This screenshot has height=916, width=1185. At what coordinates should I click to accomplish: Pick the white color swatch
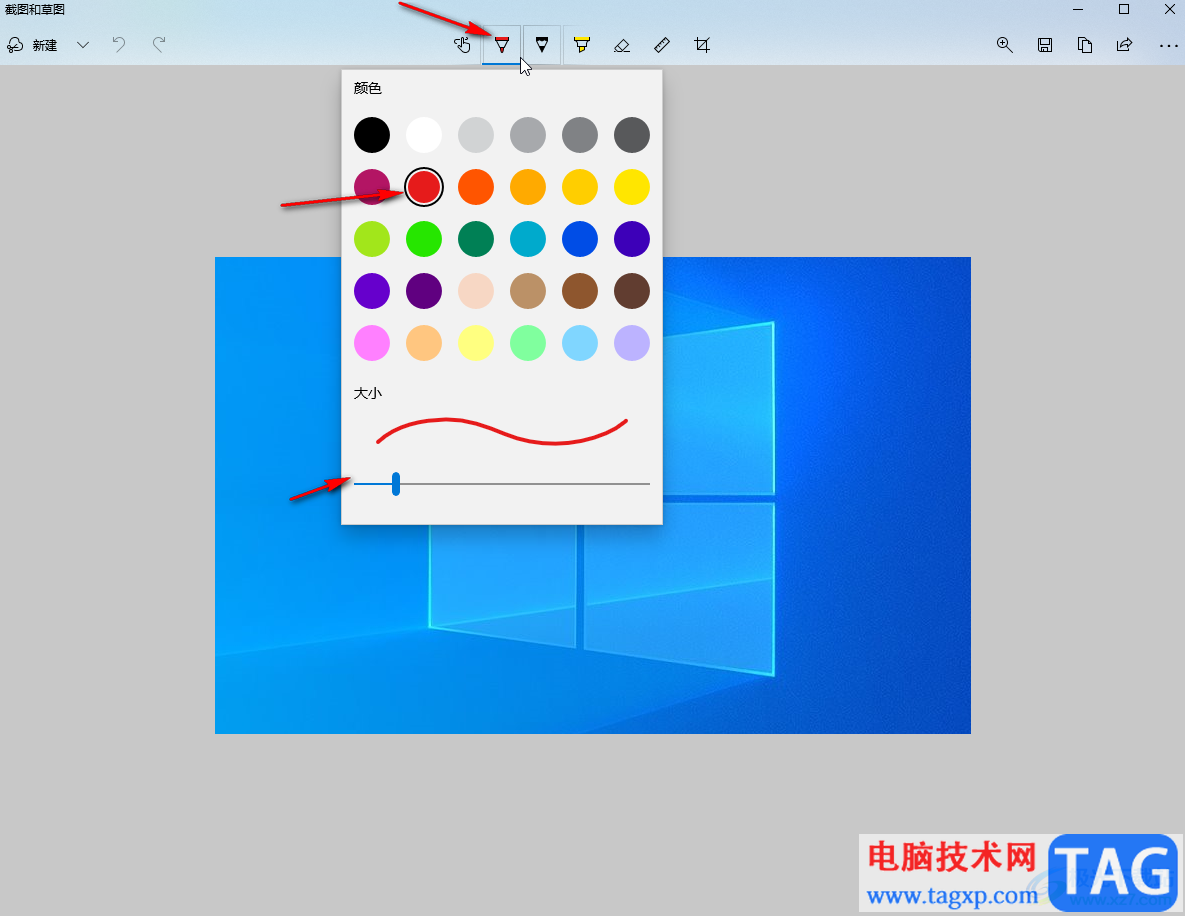point(424,135)
